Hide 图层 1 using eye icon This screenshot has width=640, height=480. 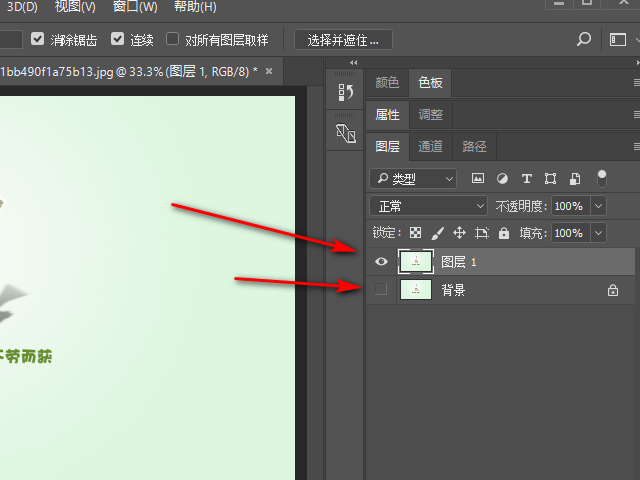[381, 261]
